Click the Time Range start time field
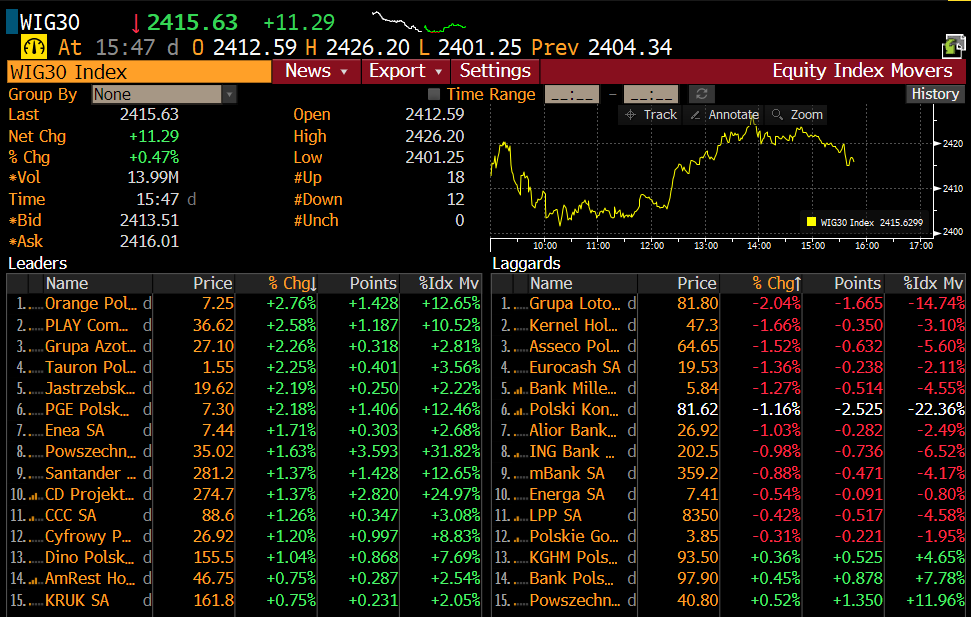This screenshot has height=617, width=971. [x=572, y=94]
